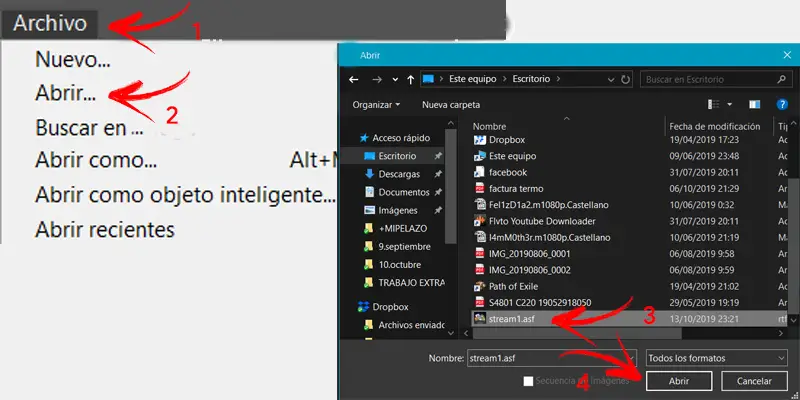Screen dimensions: 800x400
Task: Close the Abrir dialog
Action: (x=787, y=55)
